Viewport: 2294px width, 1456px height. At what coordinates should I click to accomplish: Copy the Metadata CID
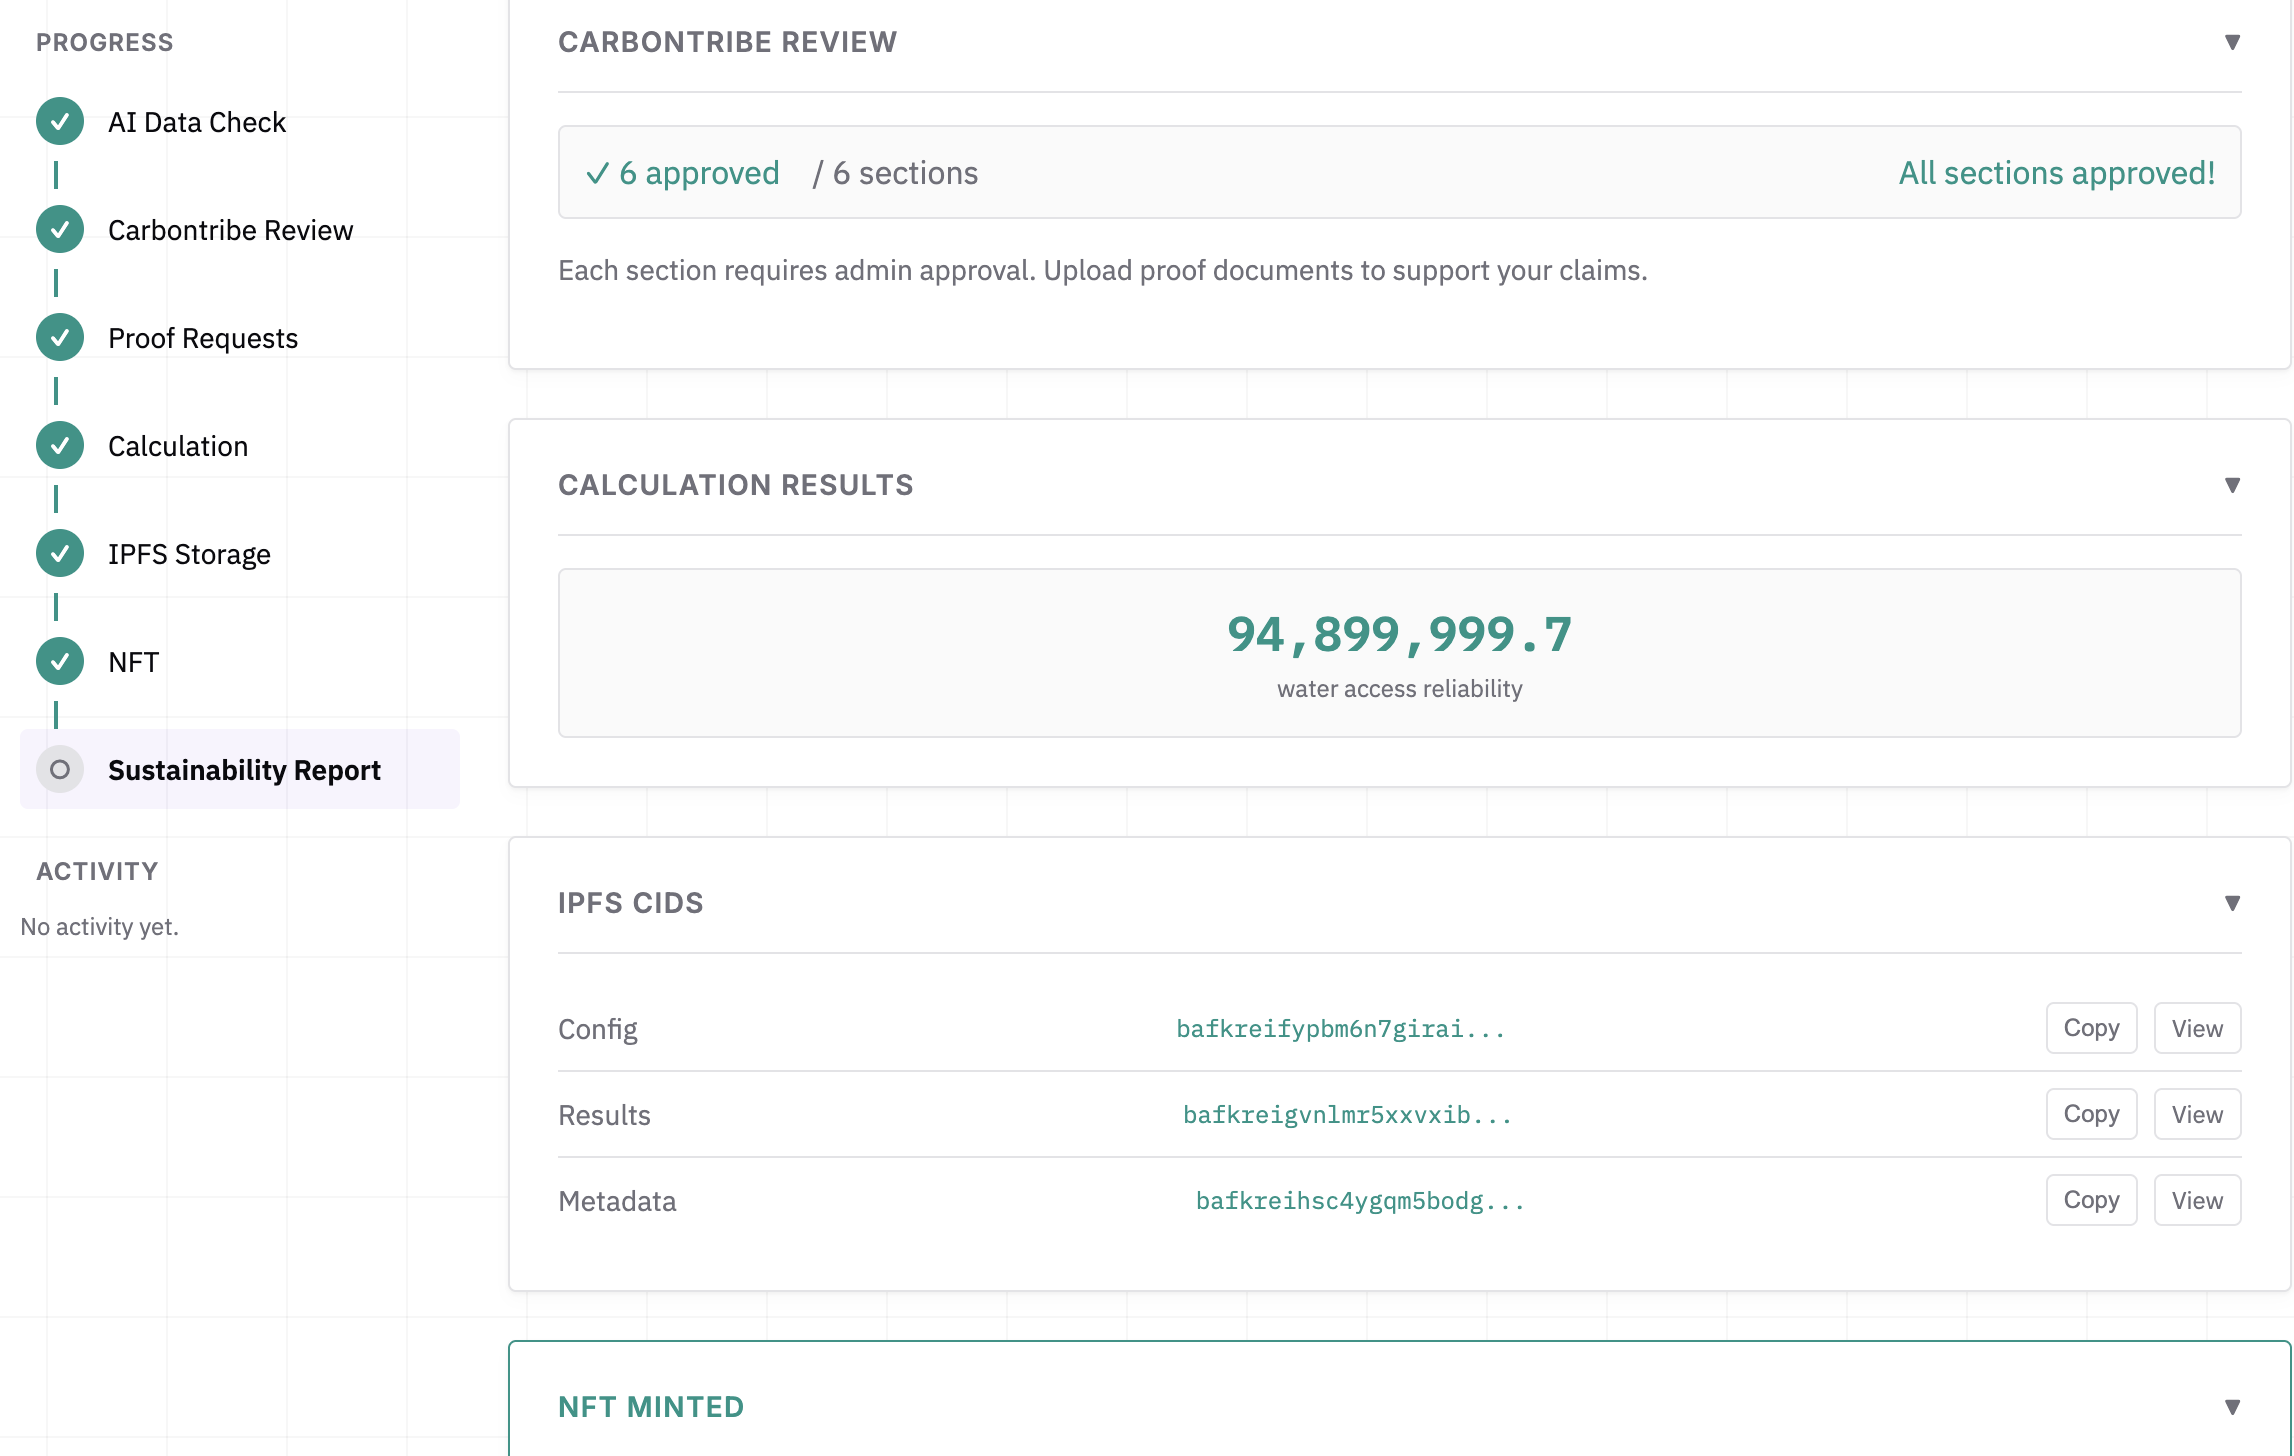(x=2091, y=1200)
